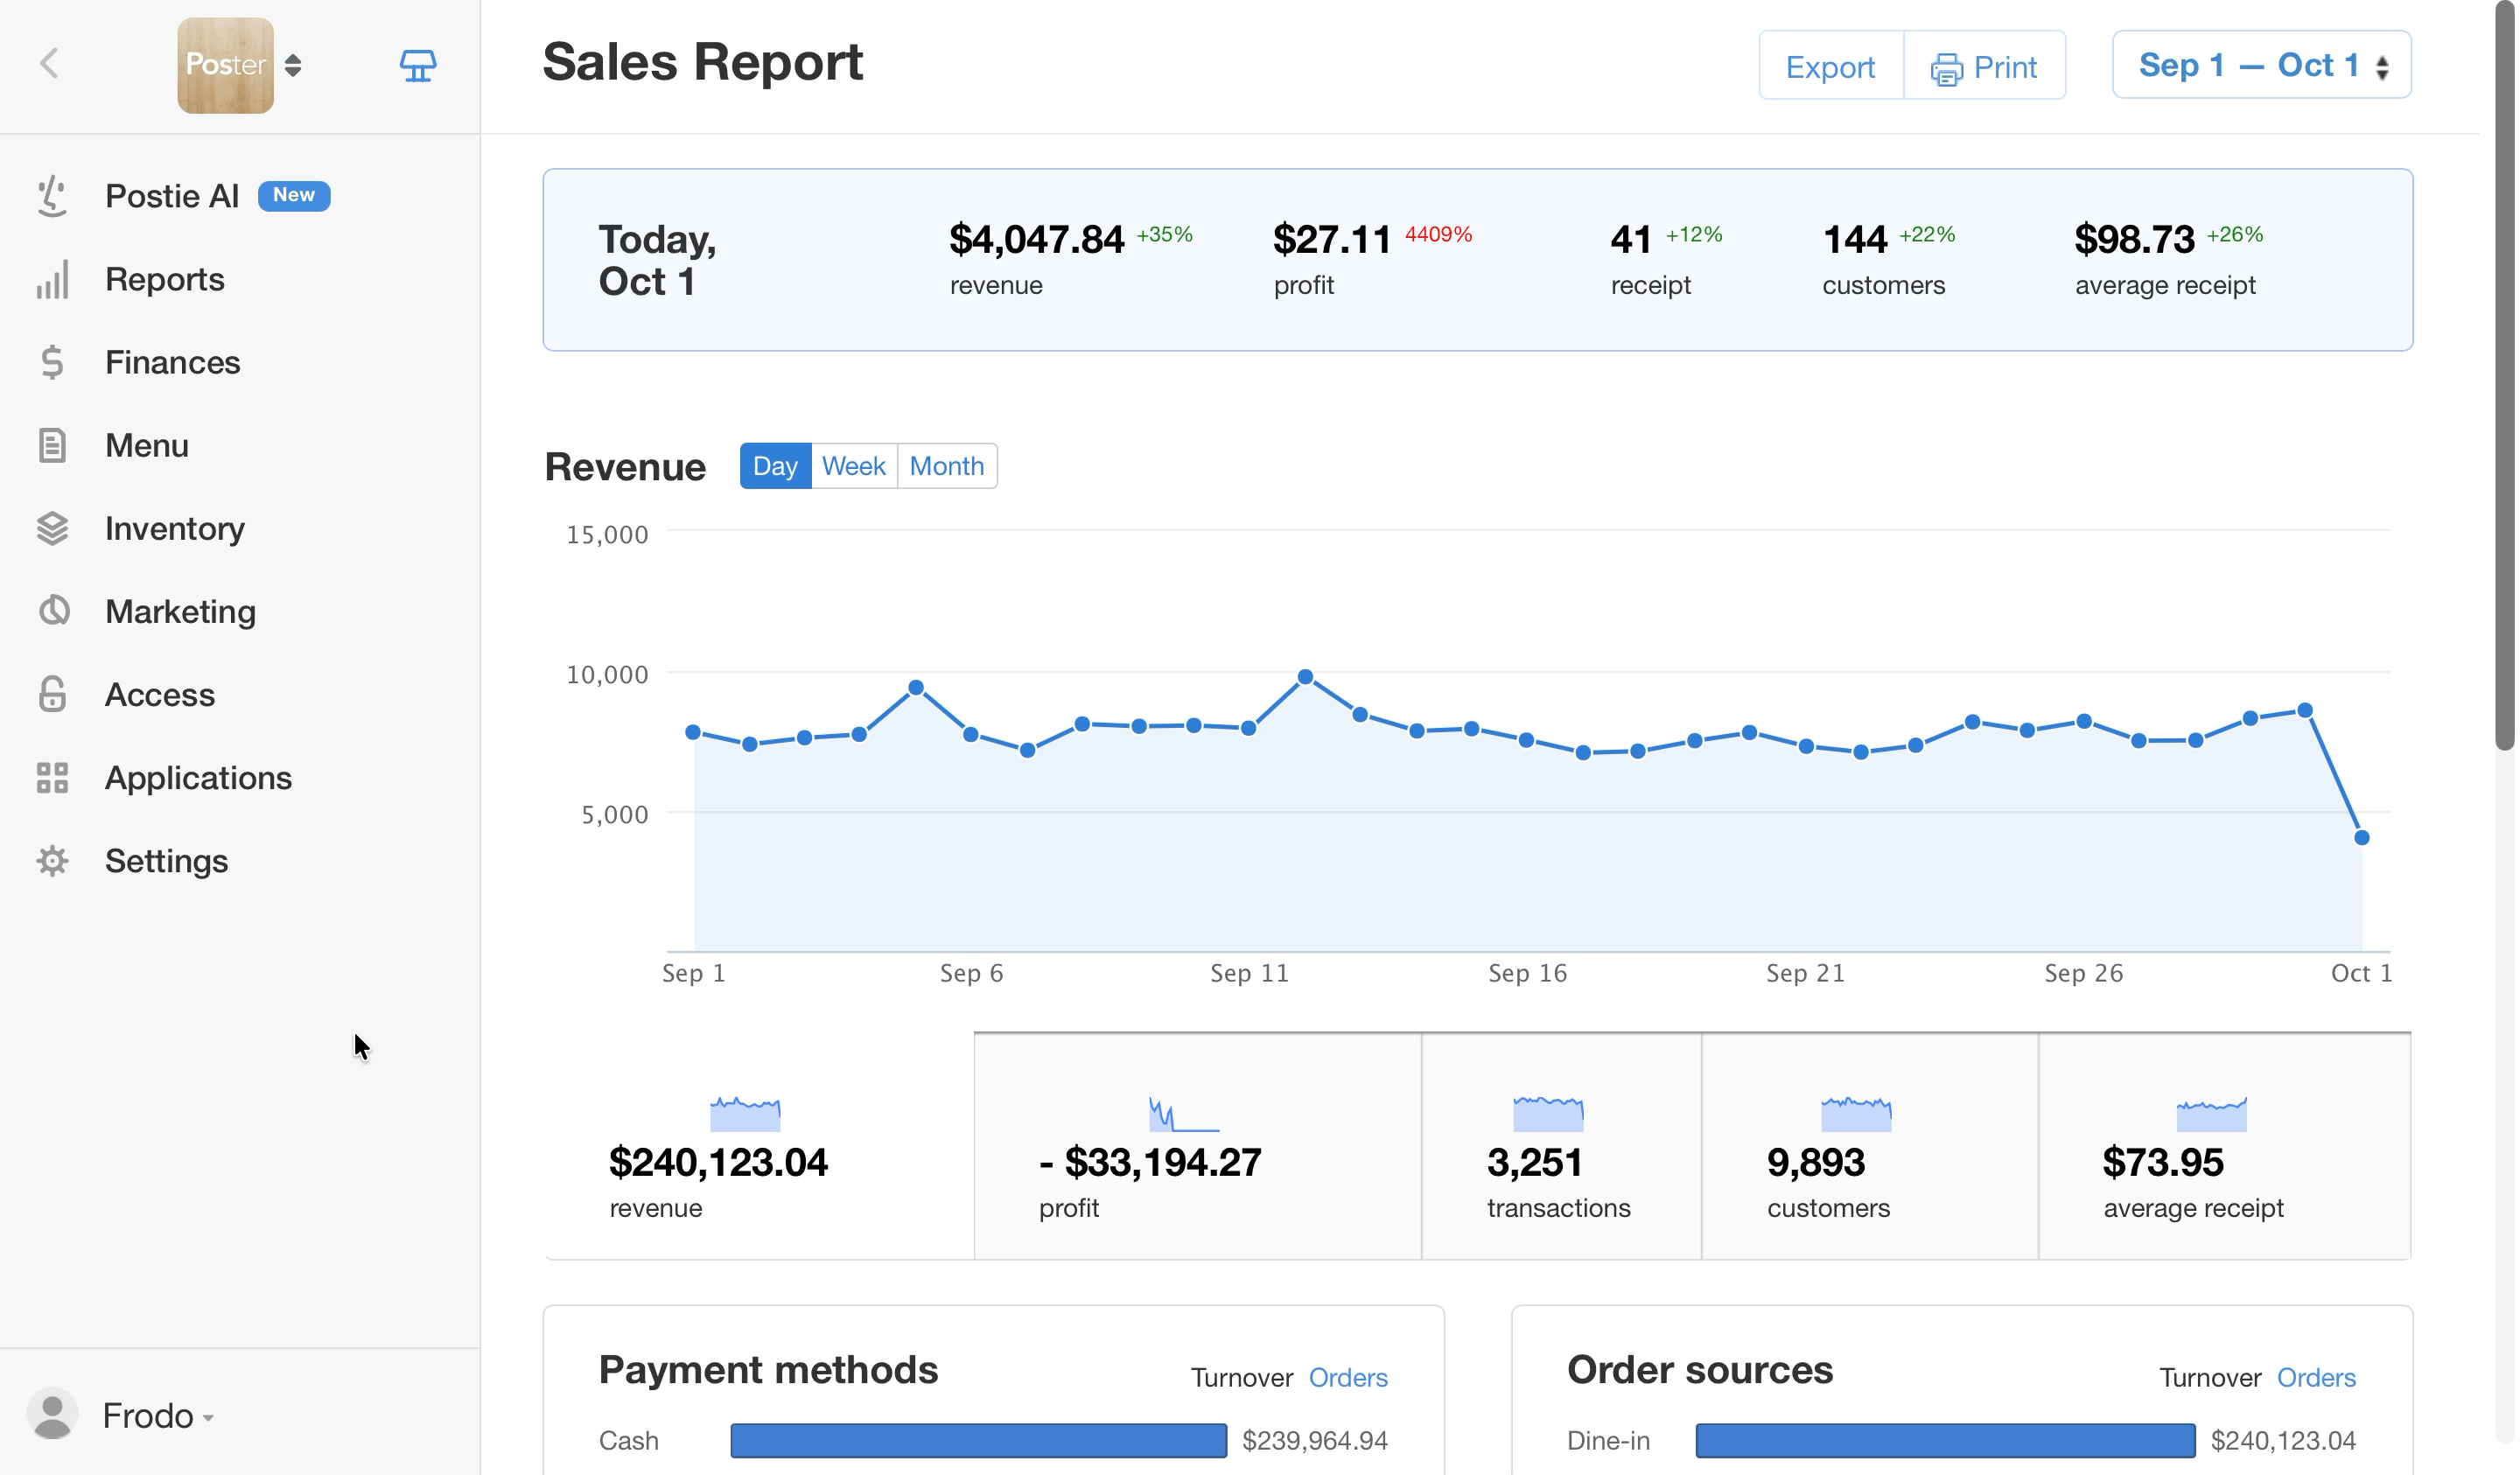This screenshot has width=2520, height=1475.
Task: Click the Settings gear icon
Action: (x=52, y=860)
